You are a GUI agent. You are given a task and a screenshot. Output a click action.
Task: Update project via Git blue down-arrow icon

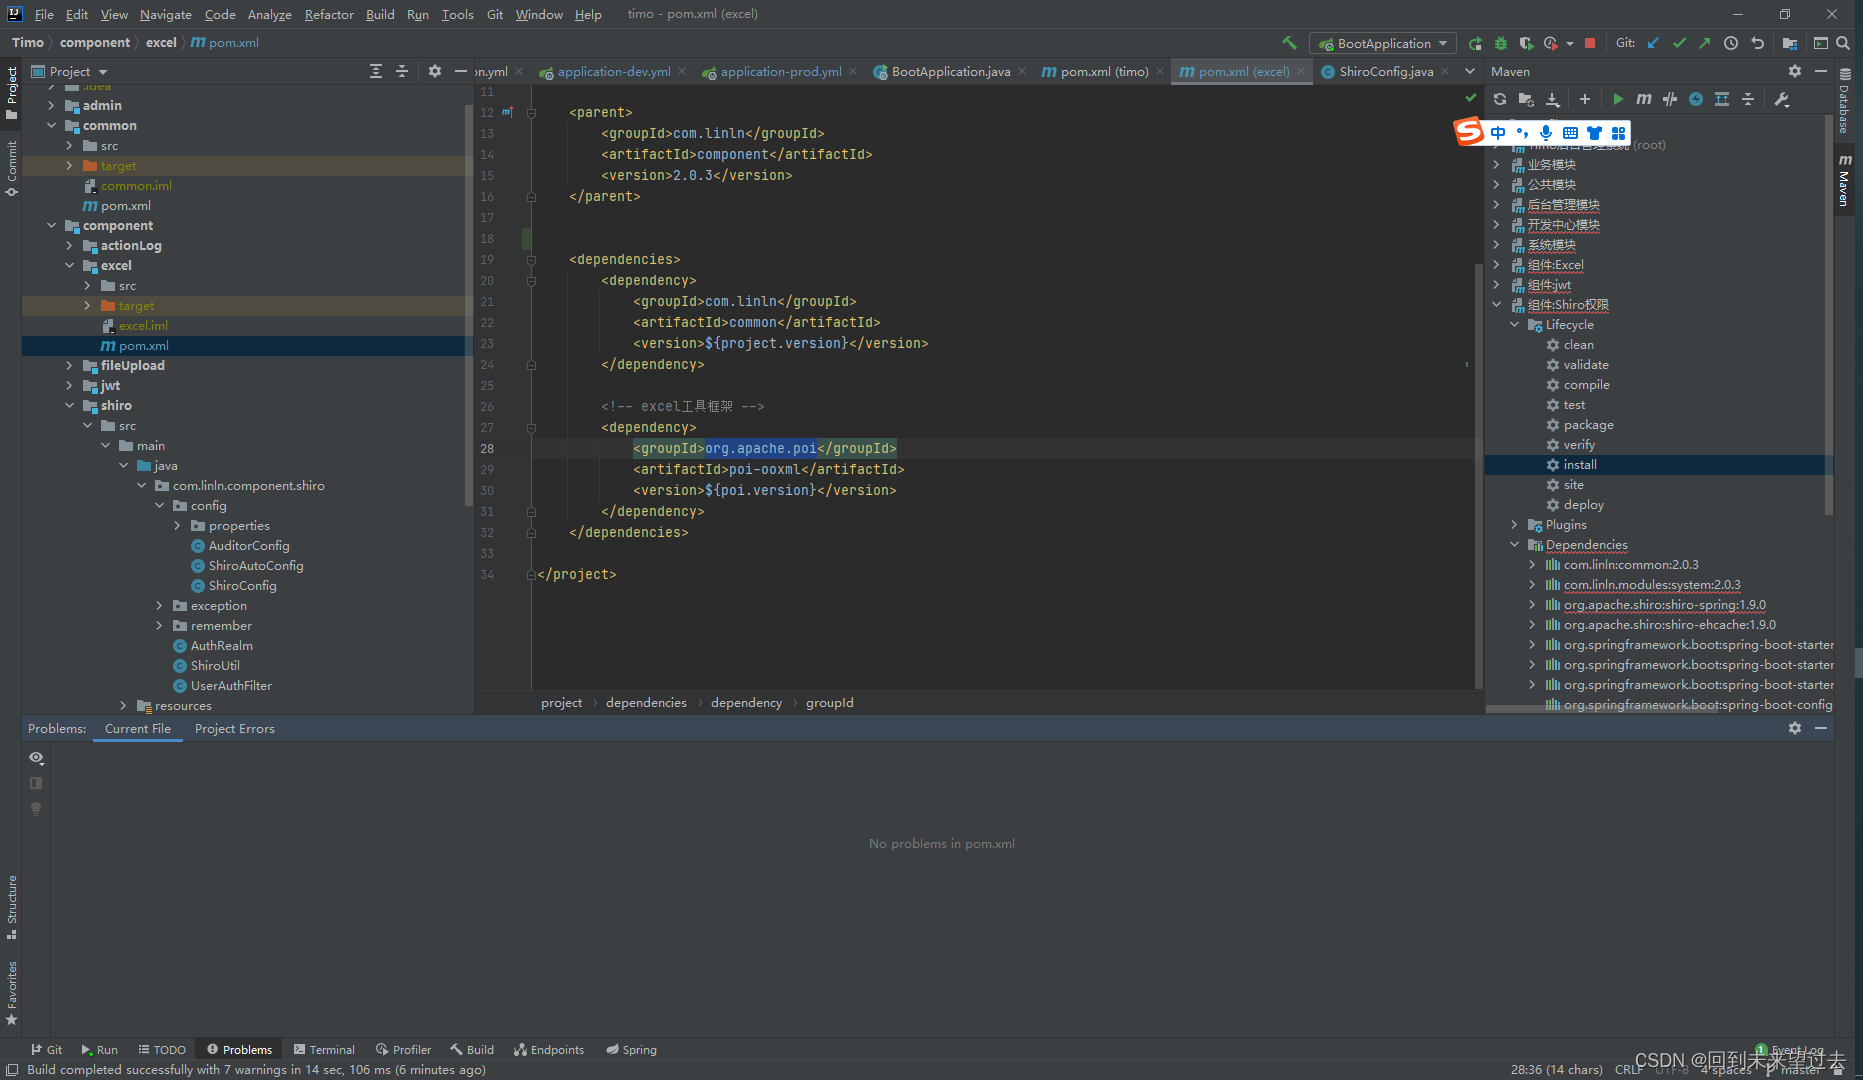[1651, 43]
